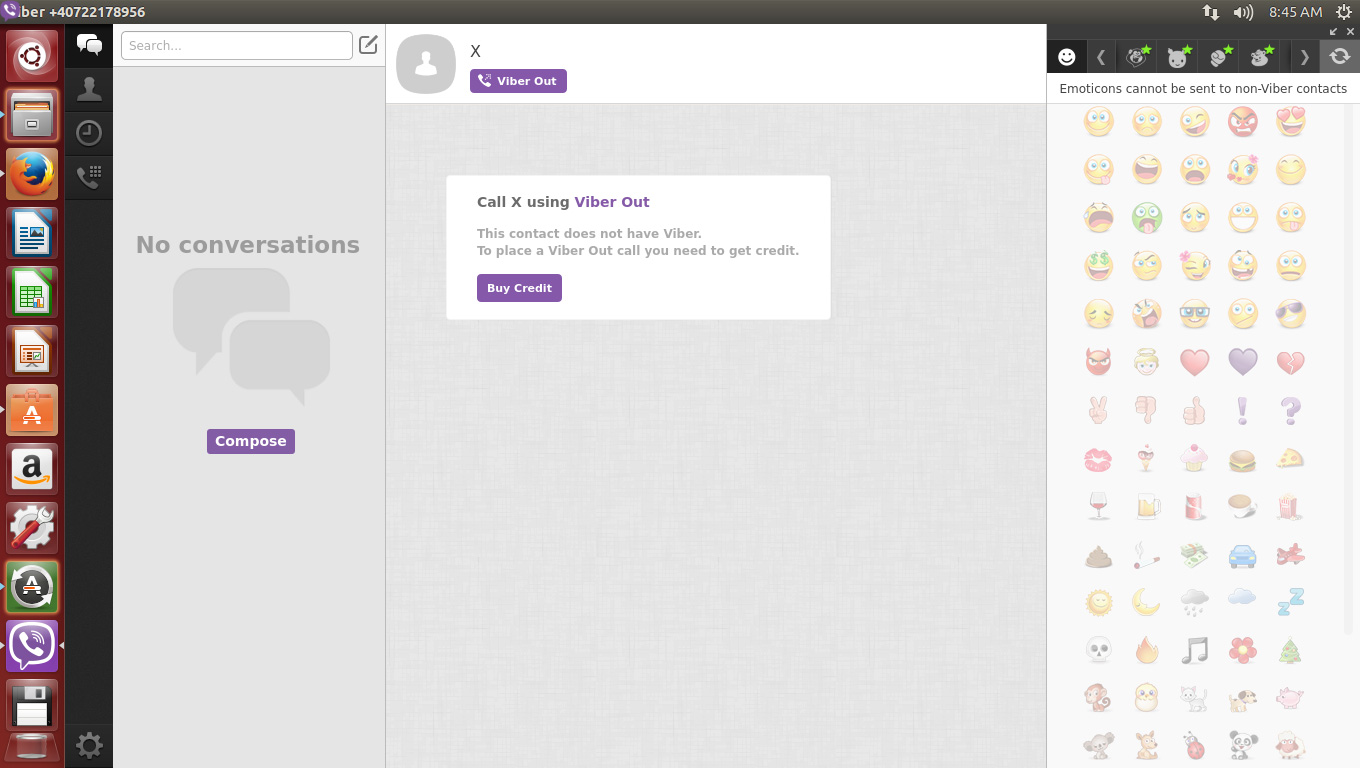Viewport: 1360px width, 768px height.
Task: Pick the cupcake emoticon
Action: [x=1195, y=459]
